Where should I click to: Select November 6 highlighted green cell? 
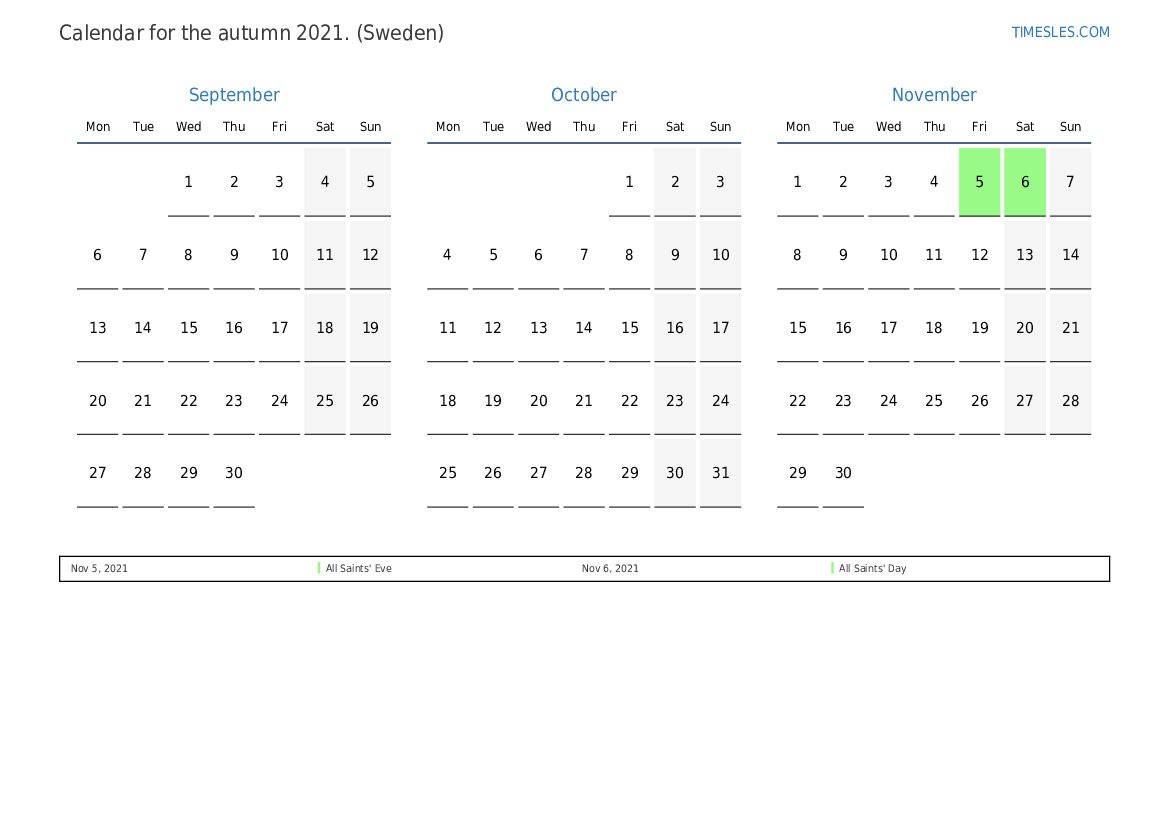point(1025,182)
